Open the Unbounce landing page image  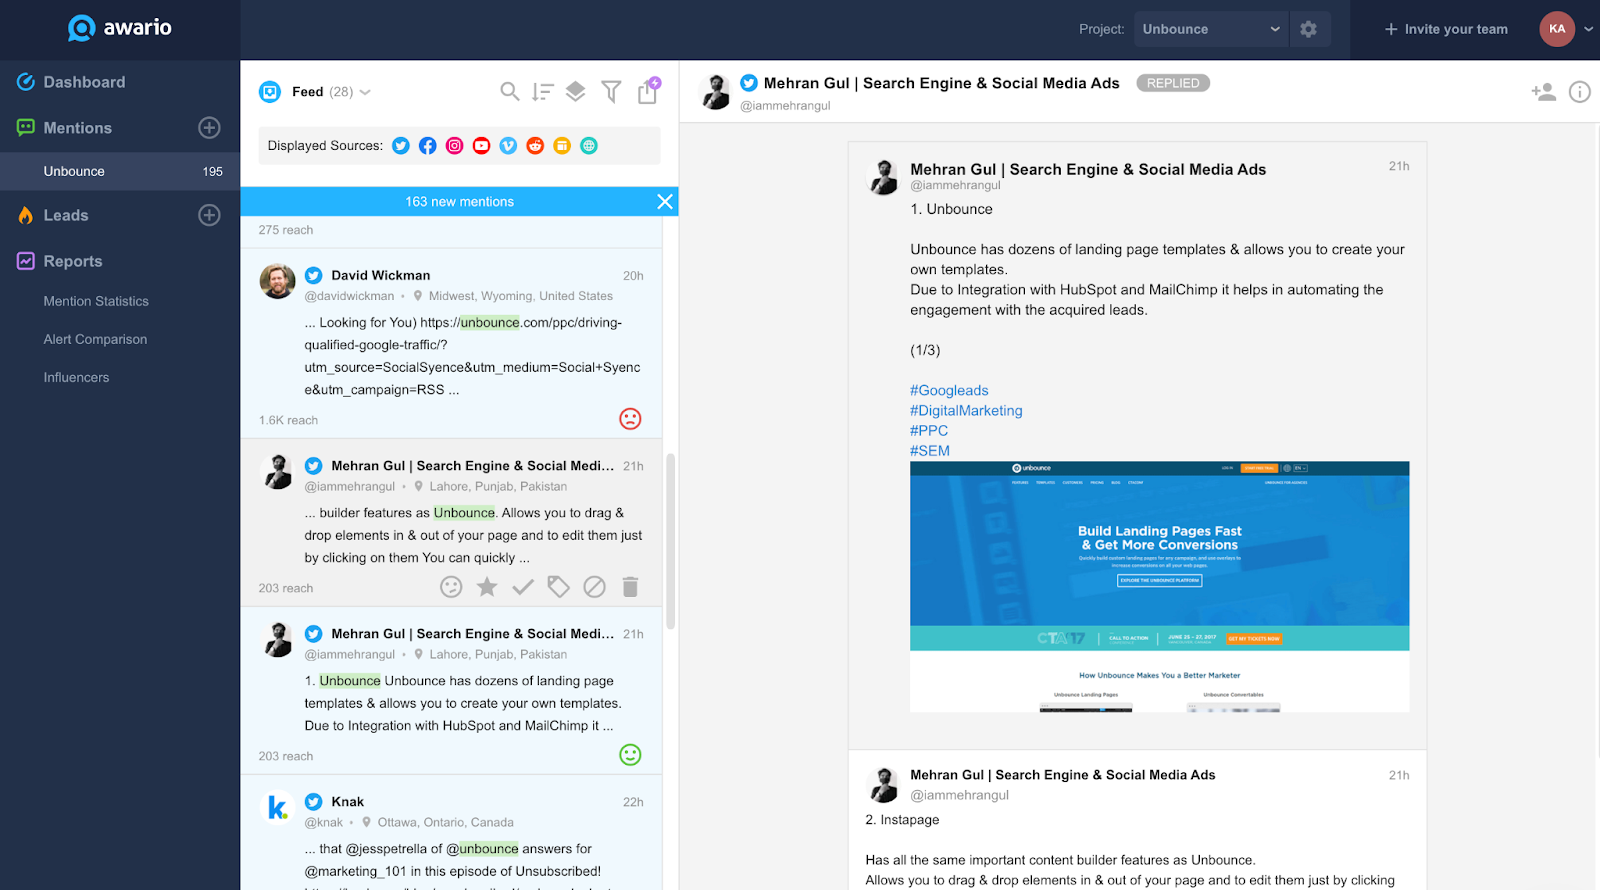1160,587
